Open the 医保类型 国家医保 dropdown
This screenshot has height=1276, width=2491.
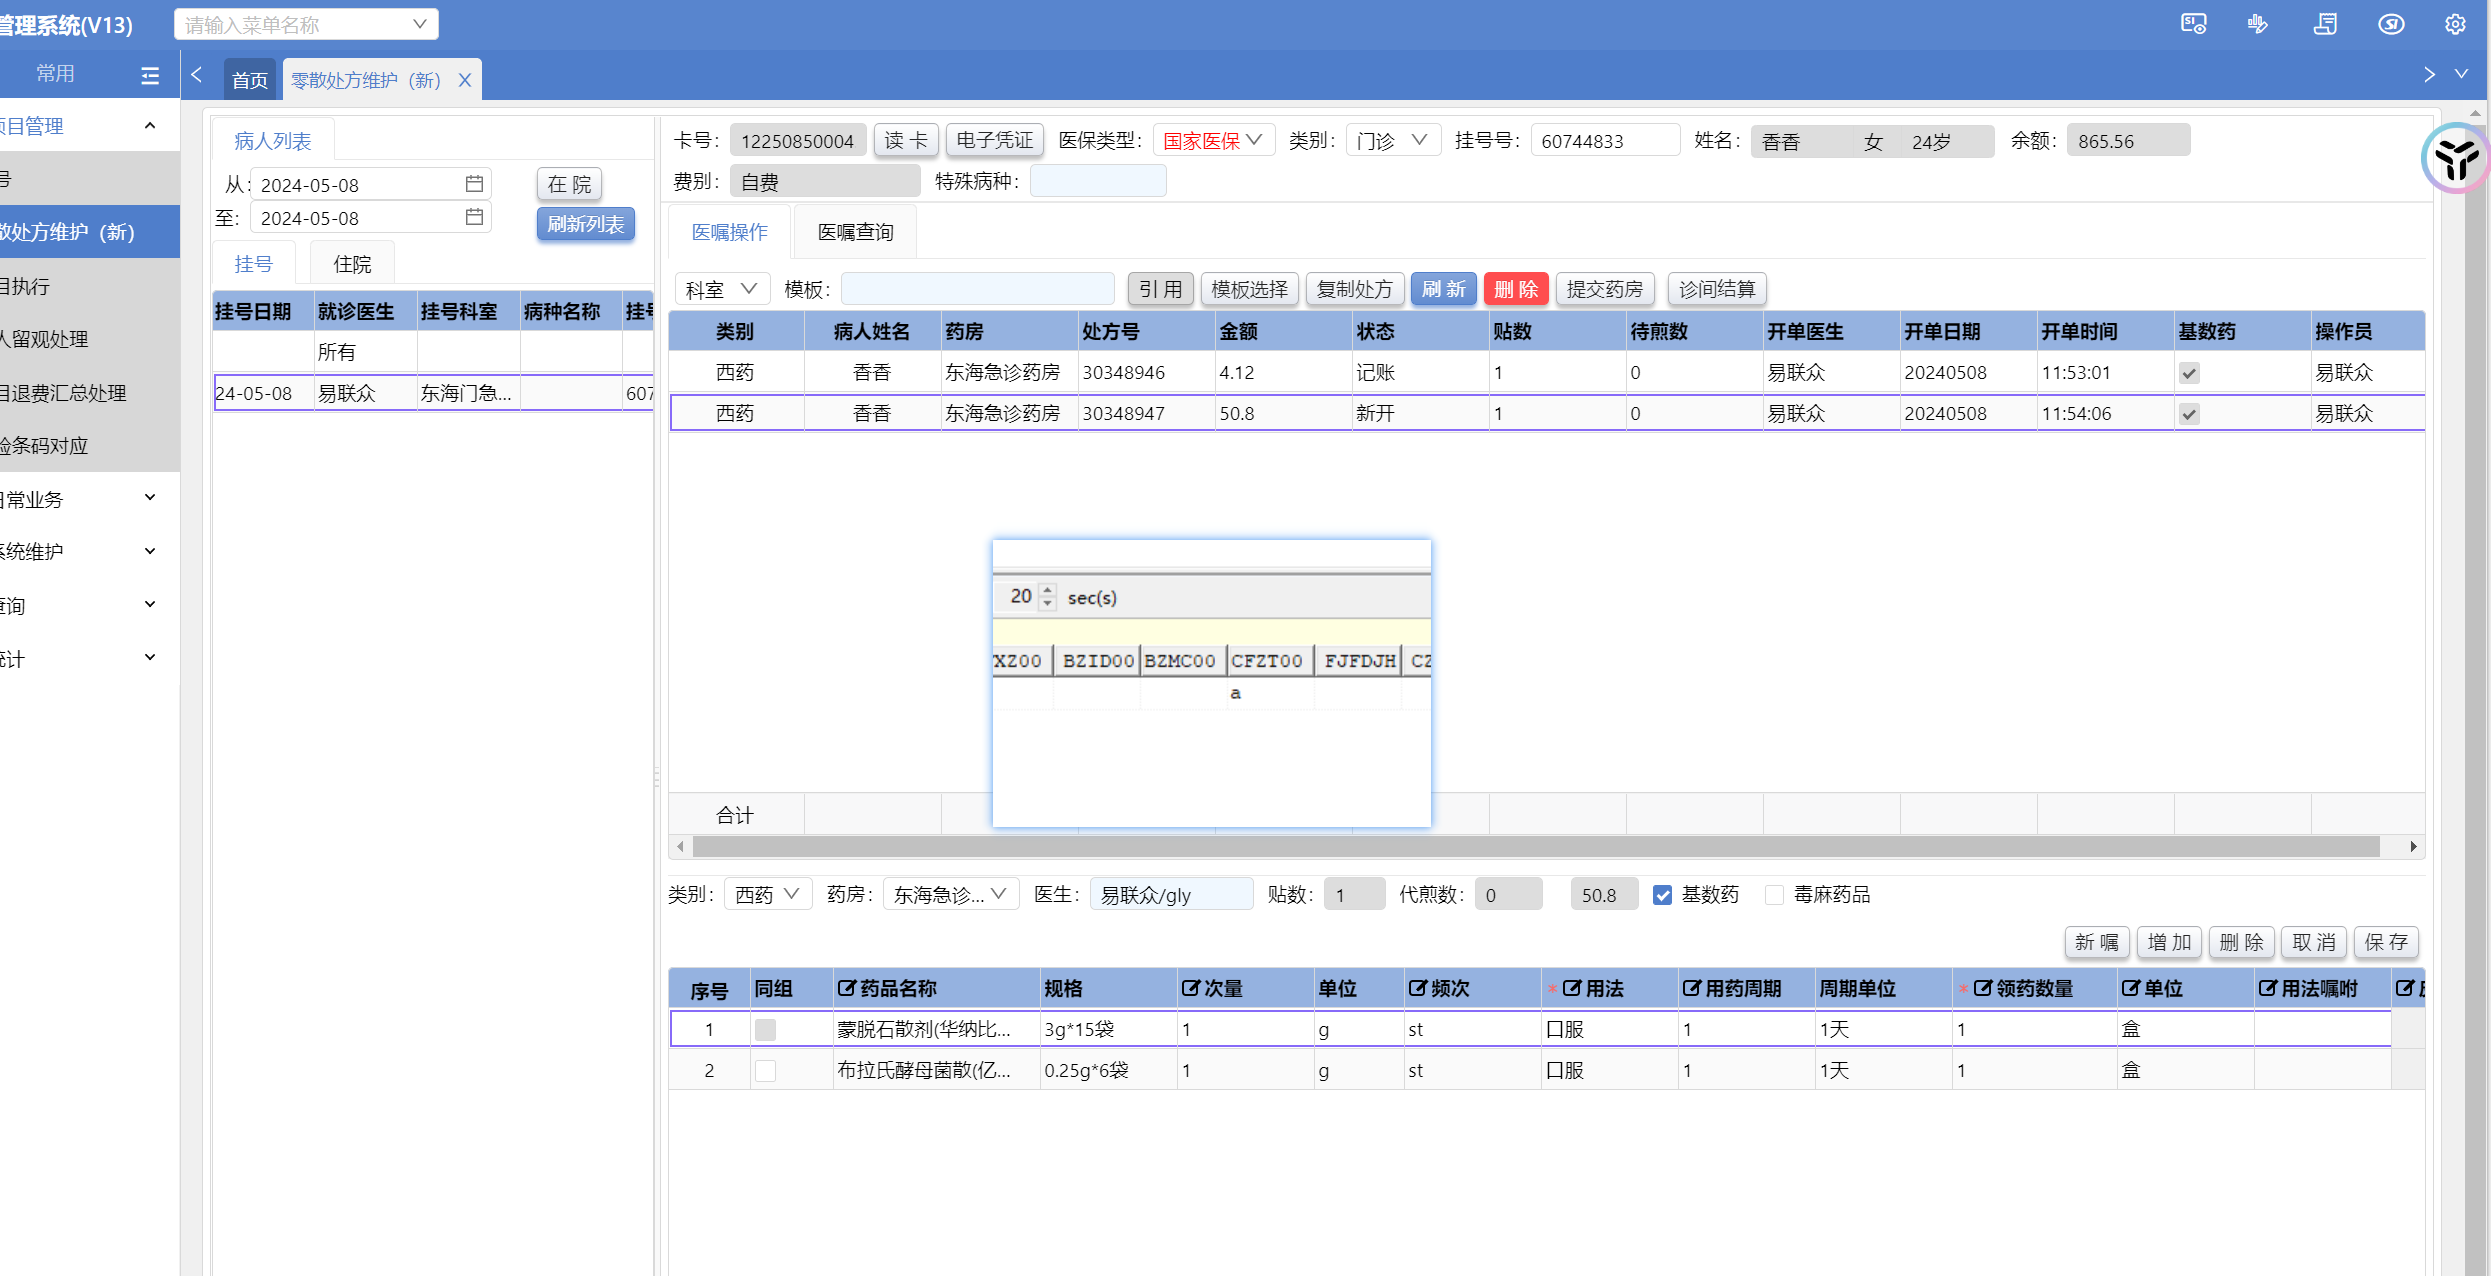pyautogui.click(x=1213, y=141)
